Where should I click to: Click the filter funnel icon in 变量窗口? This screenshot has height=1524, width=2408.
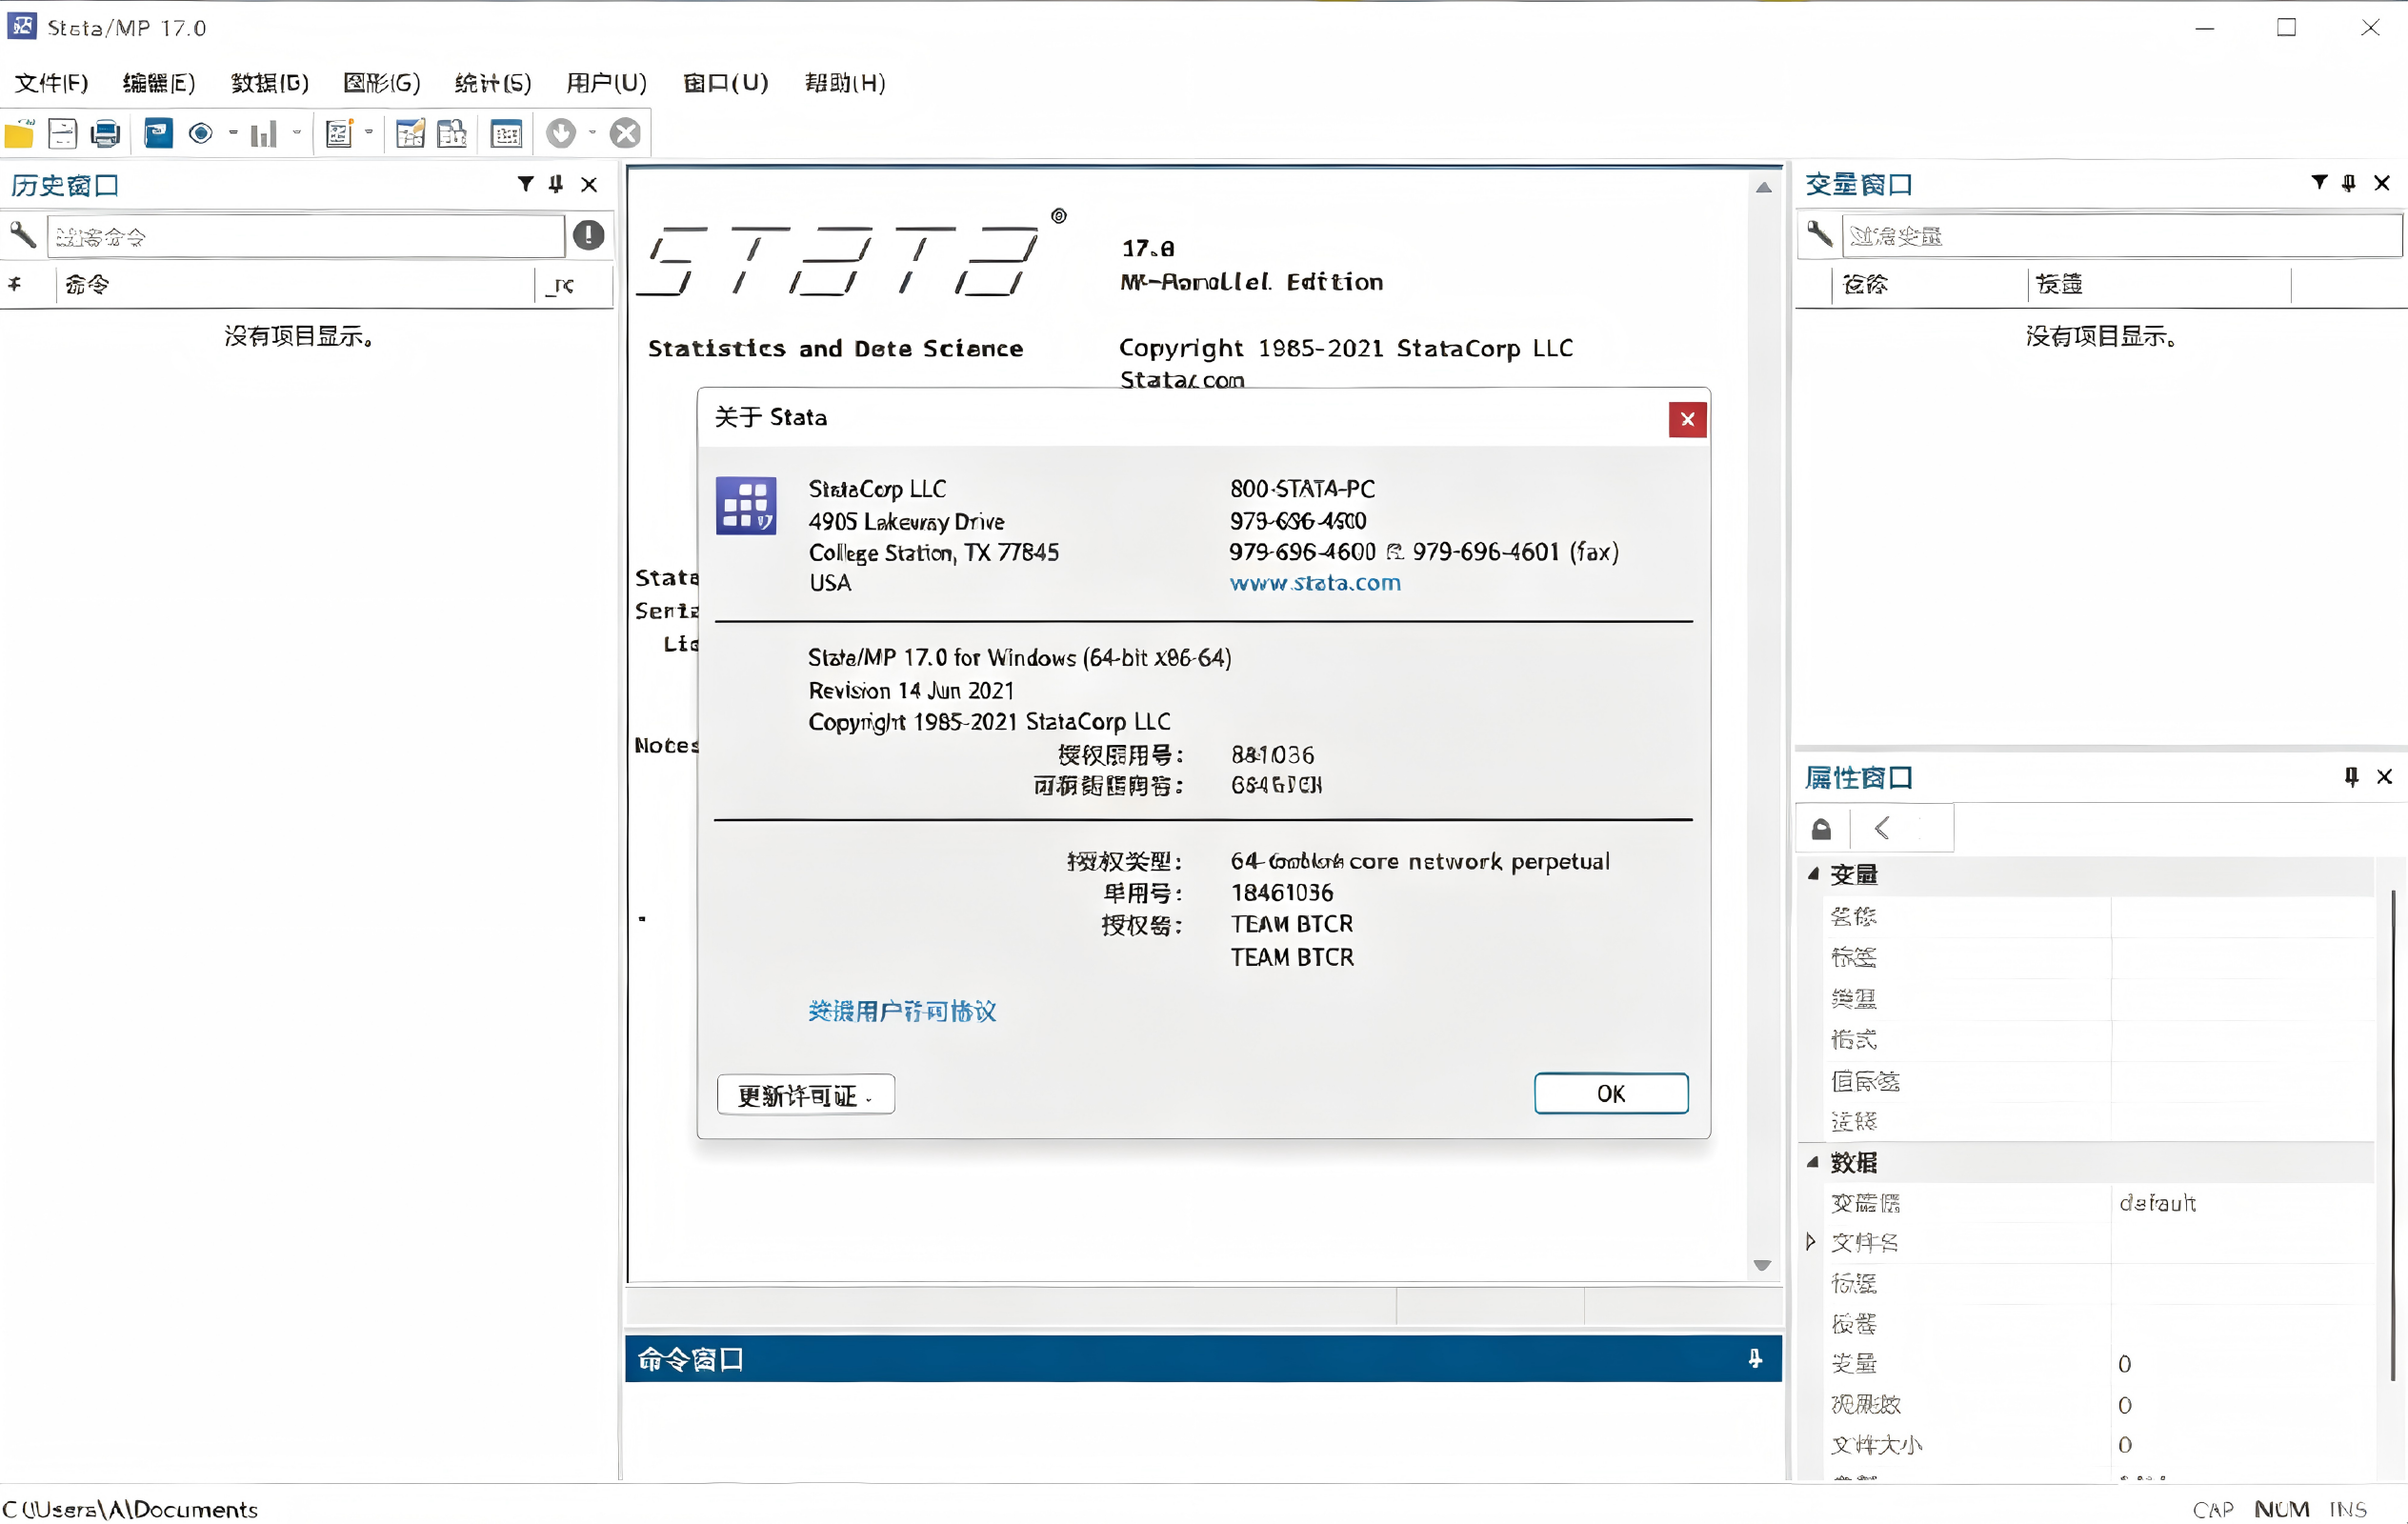coord(2319,182)
